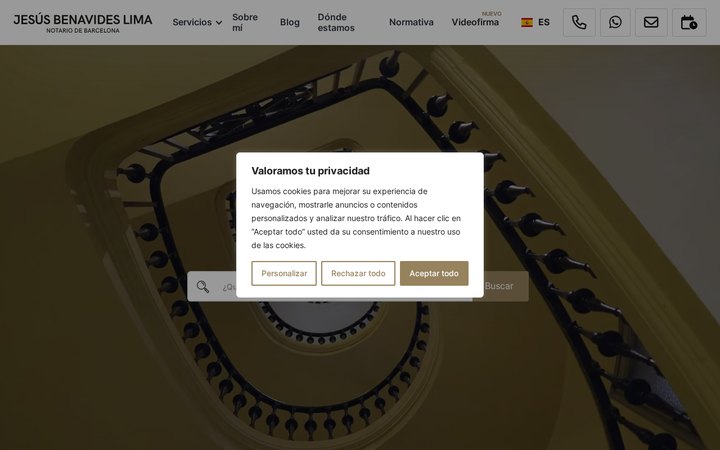This screenshot has height=450, width=720.
Task: Click the Valoramos tu privacidad heading
Action: coord(310,171)
